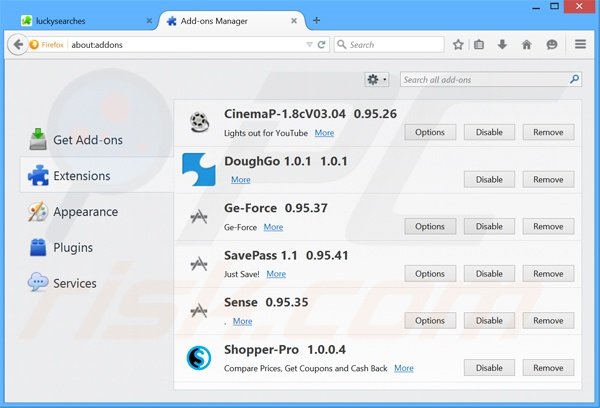
Task: Show More details for DoughGo
Action: 241,180
